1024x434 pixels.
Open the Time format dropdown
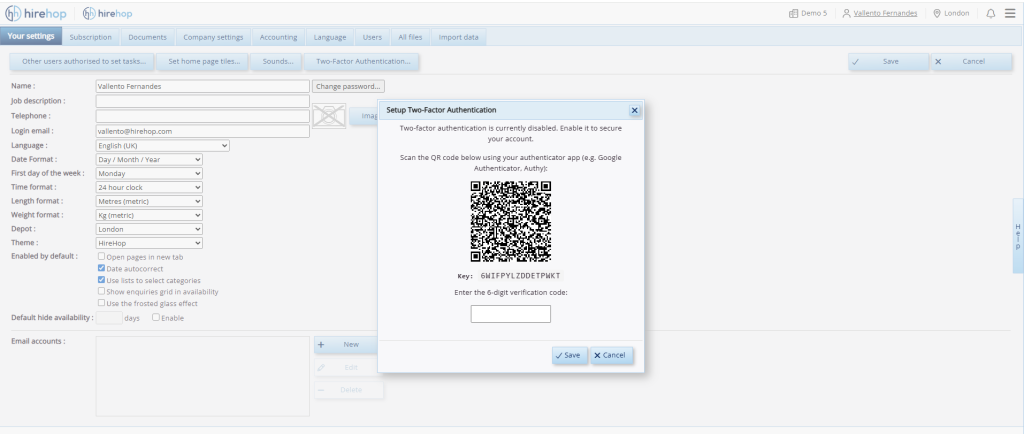pyautogui.click(x=149, y=187)
